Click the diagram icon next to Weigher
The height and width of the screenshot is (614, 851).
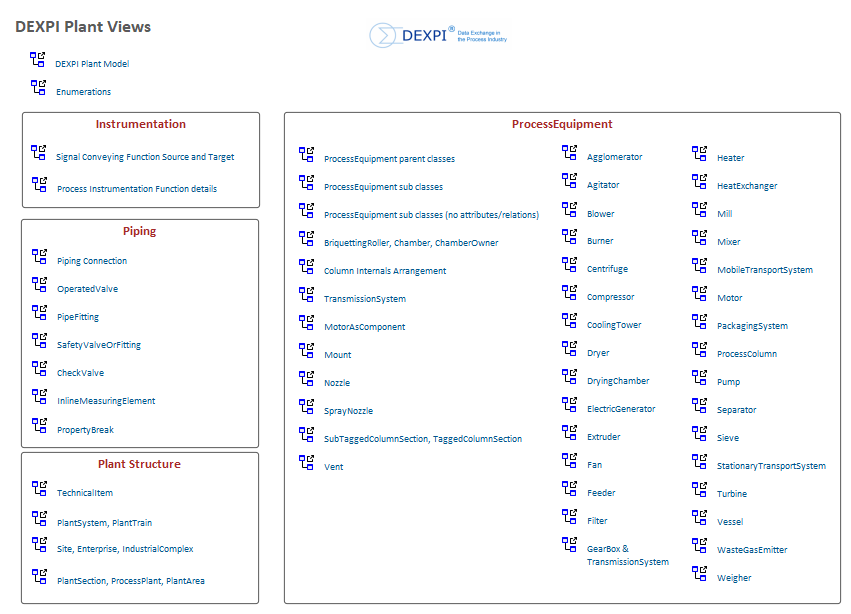[699, 574]
